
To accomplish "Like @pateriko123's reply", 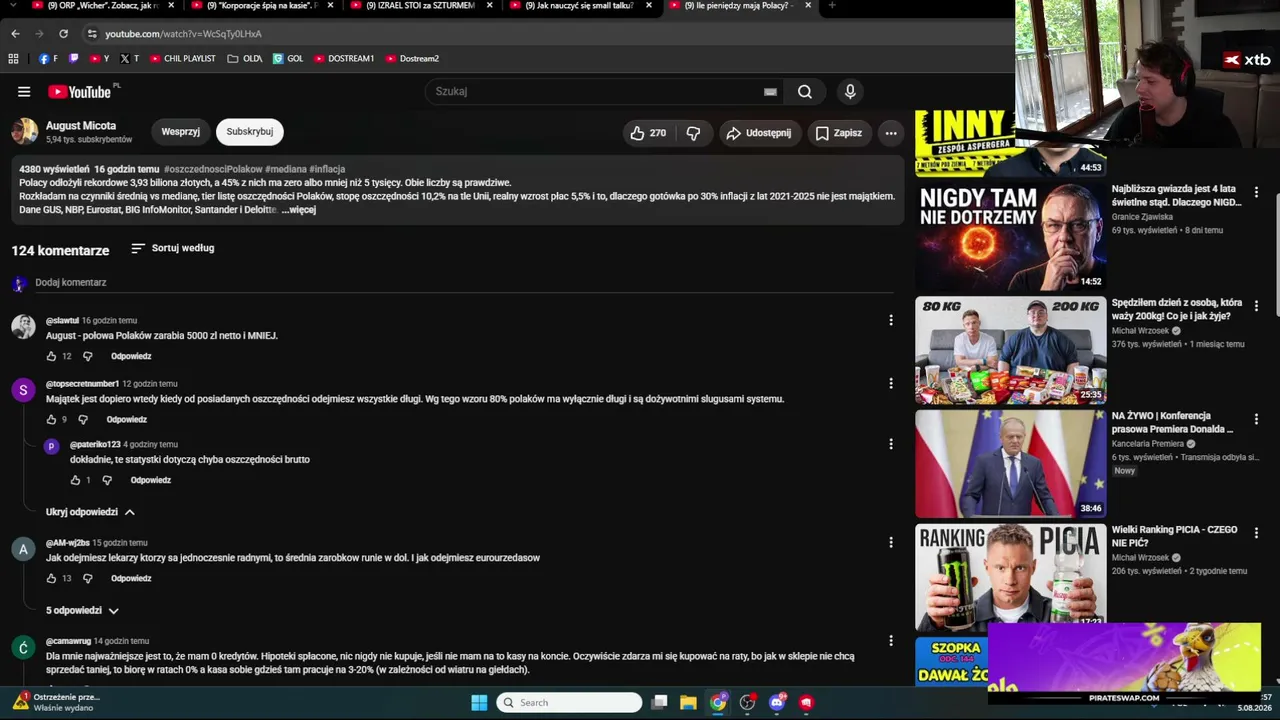I will coord(75,480).
